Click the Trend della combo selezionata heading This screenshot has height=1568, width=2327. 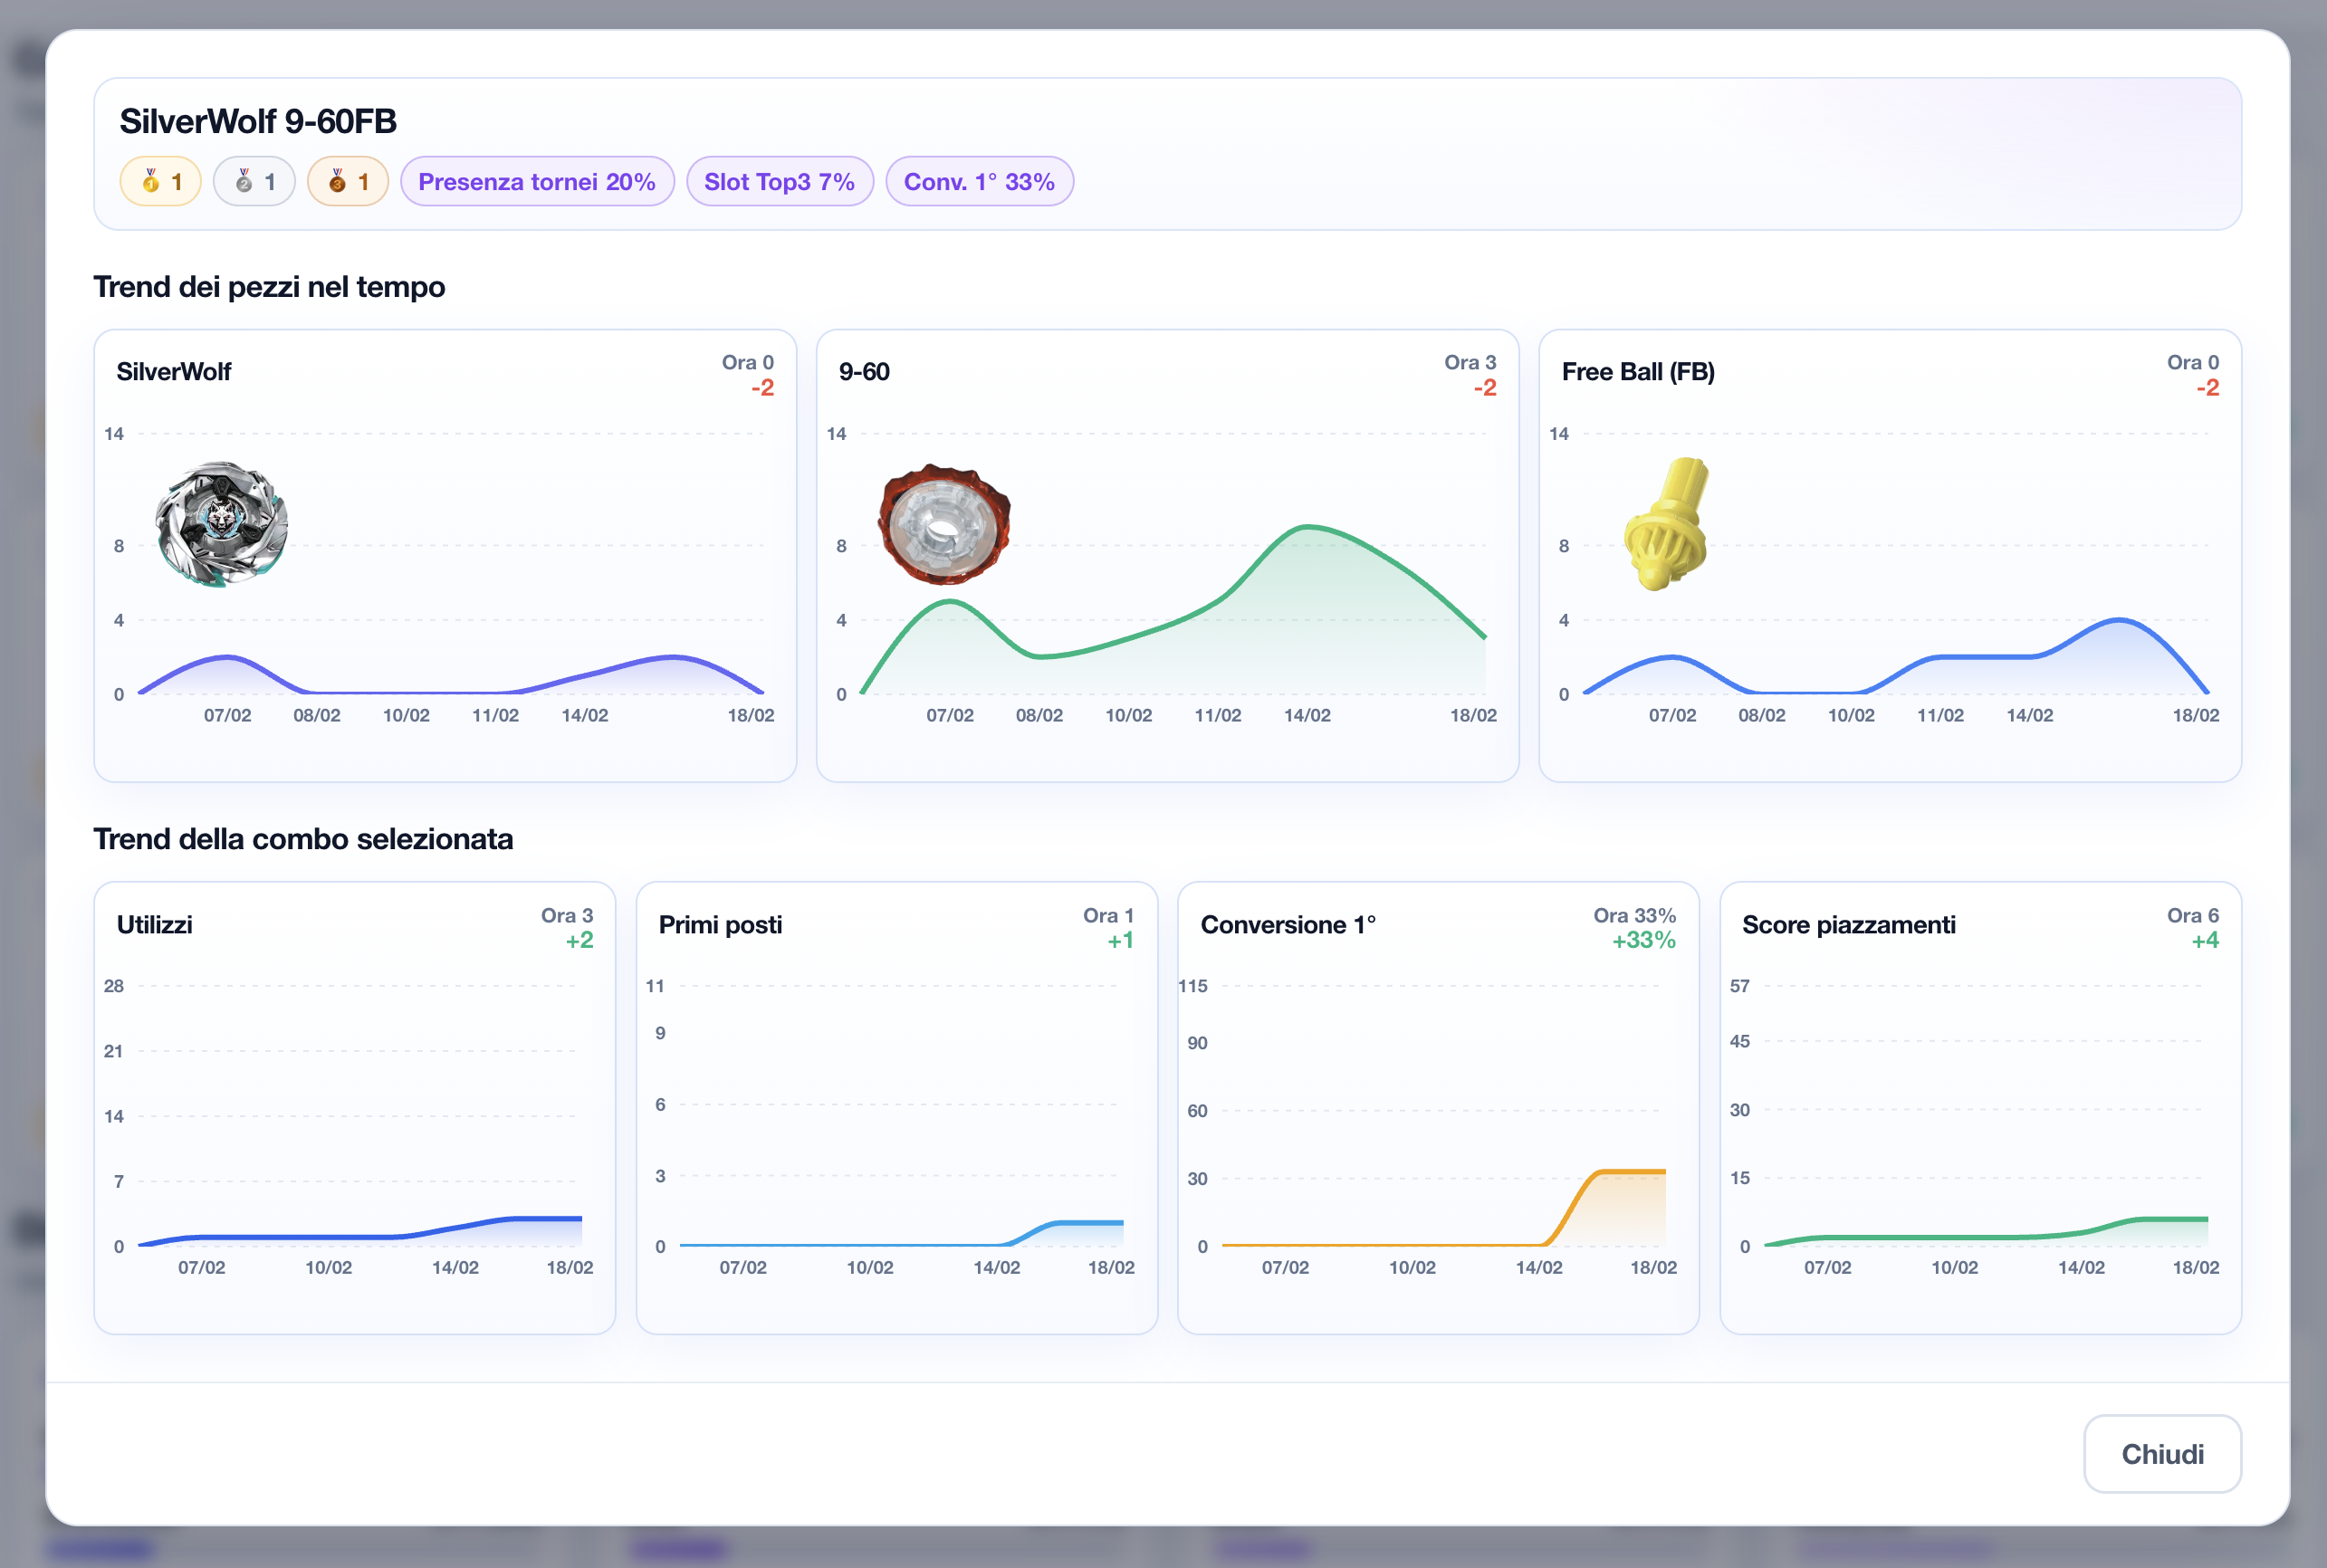click(x=303, y=839)
